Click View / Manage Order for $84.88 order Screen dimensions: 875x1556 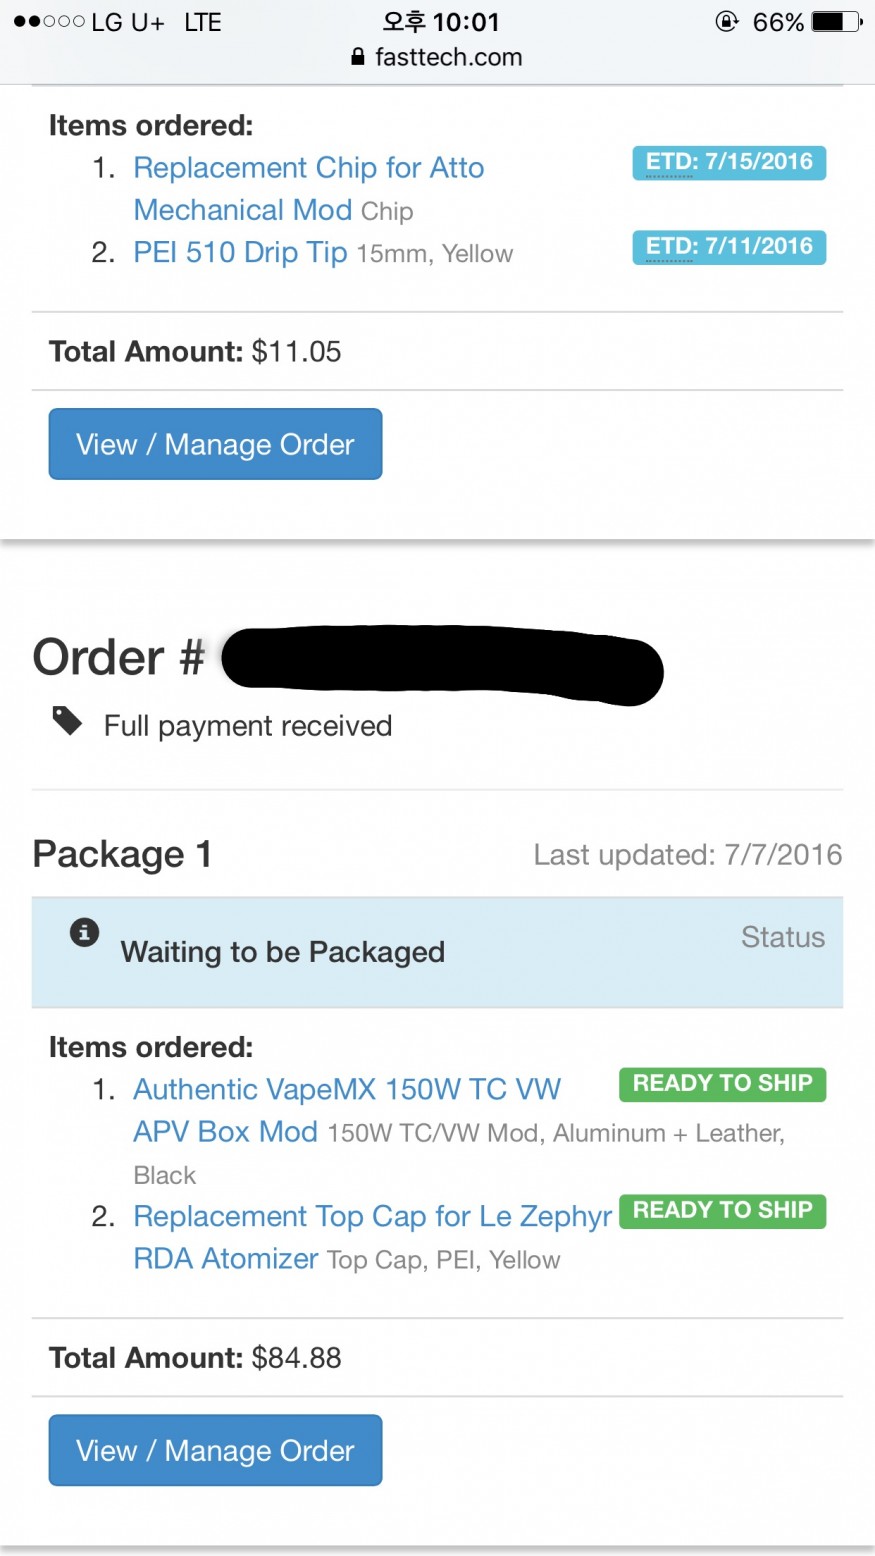click(x=215, y=1450)
